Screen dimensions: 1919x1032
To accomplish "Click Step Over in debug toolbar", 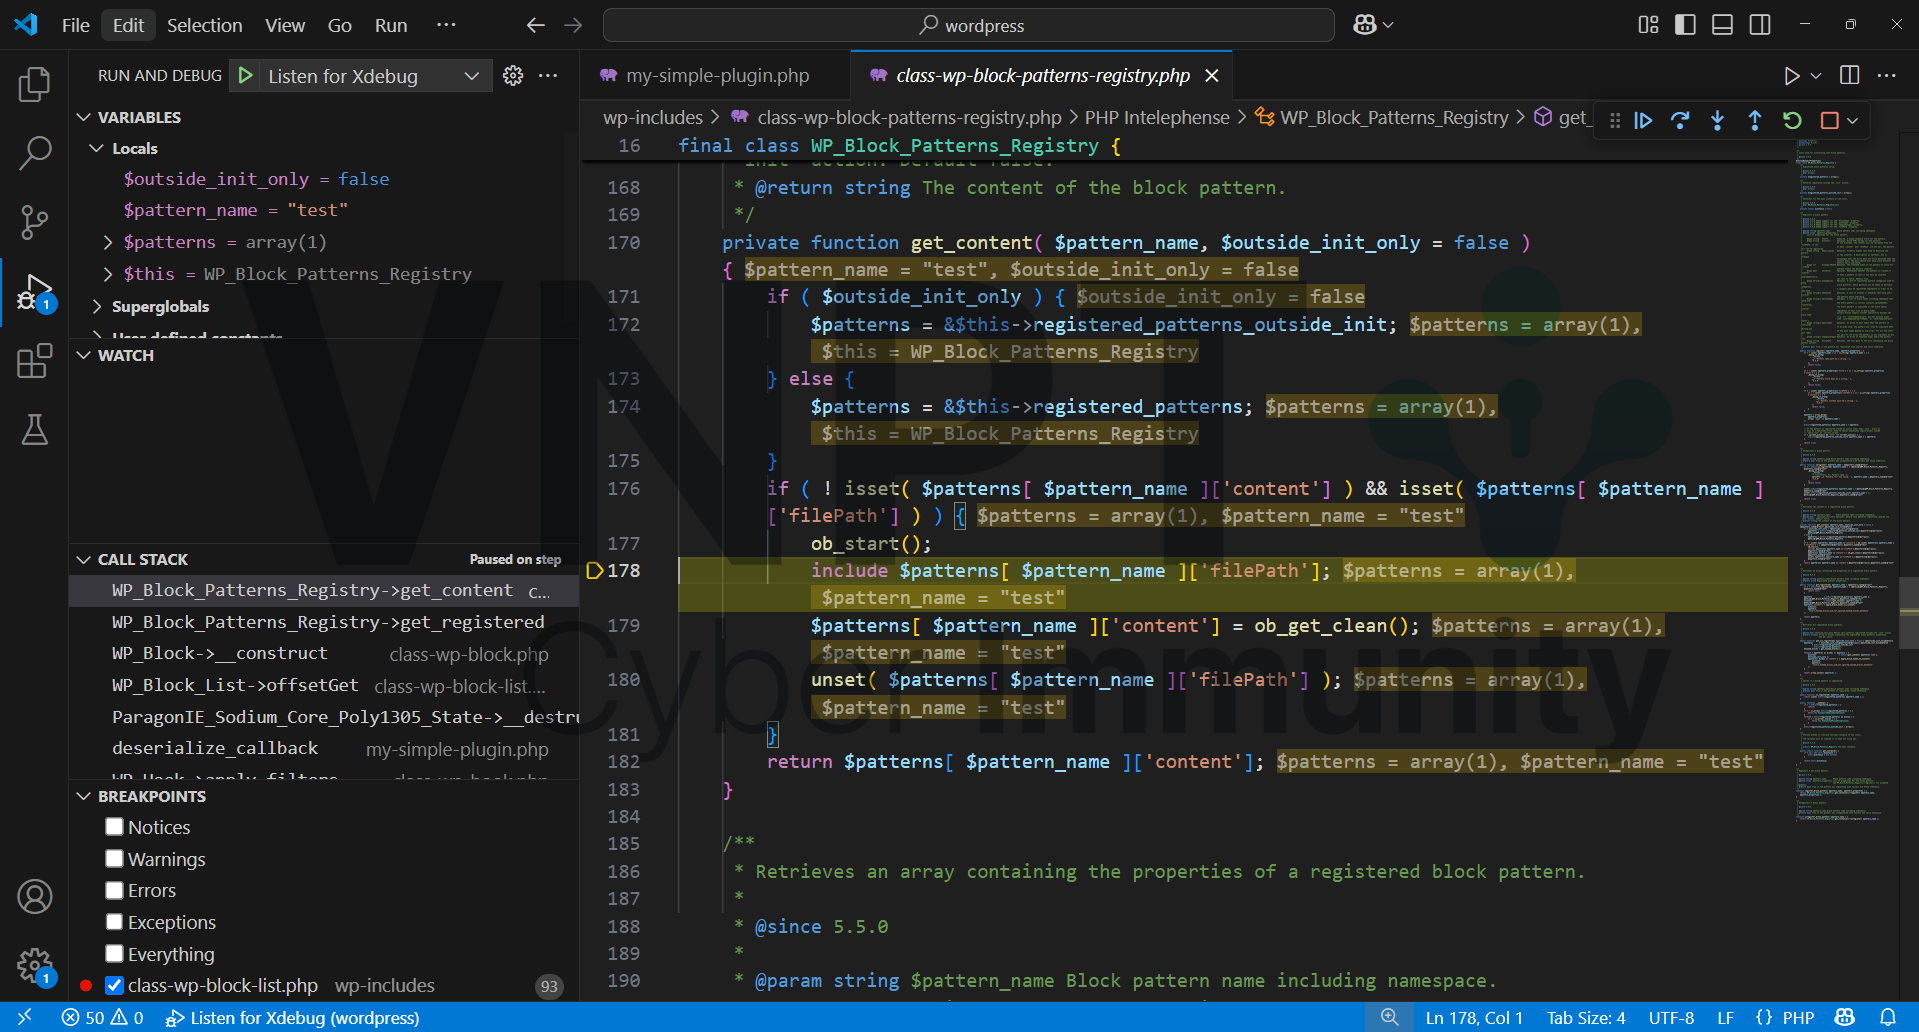I will [1680, 120].
